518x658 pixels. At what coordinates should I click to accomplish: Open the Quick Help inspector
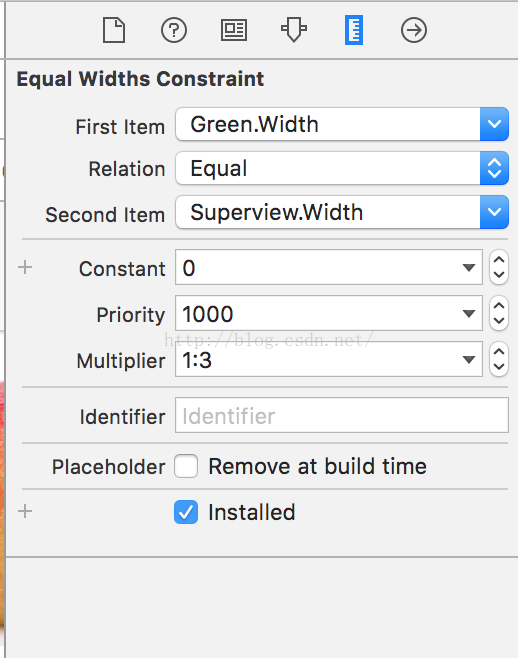pos(174,30)
